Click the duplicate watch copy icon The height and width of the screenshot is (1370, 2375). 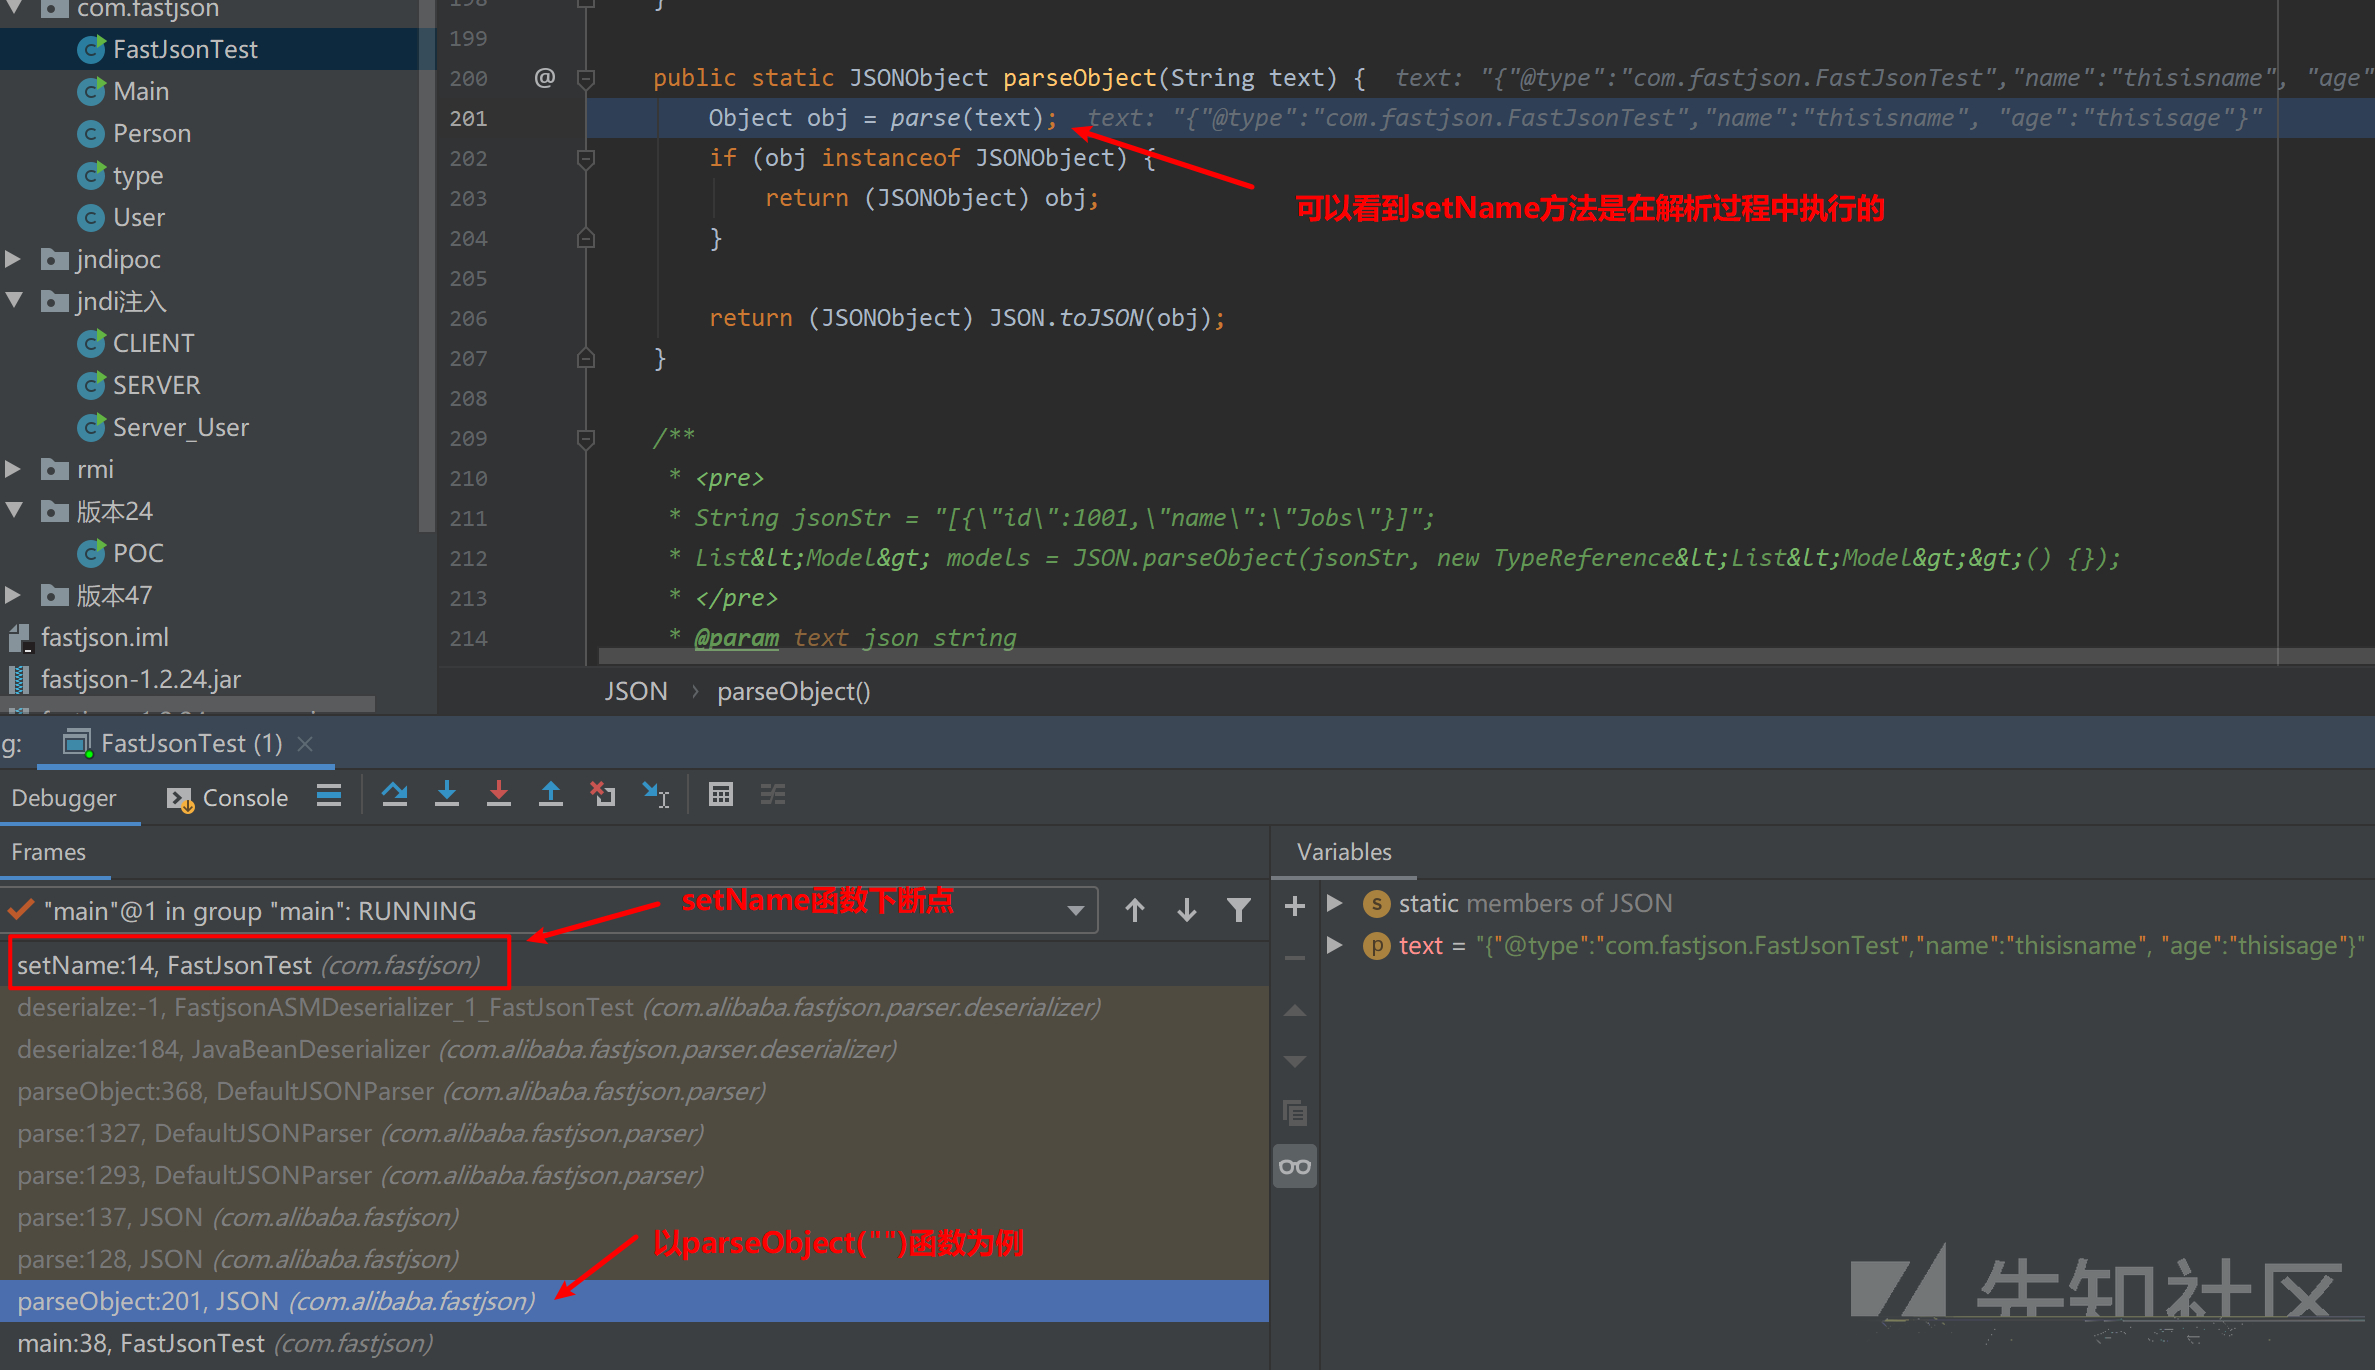(x=1295, y=1113)
